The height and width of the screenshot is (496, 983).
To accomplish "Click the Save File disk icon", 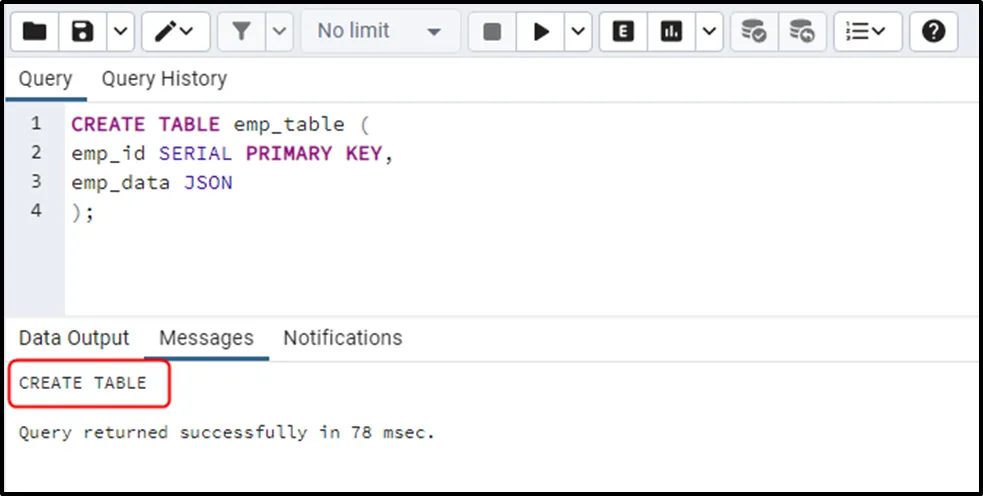I will pyautogui.click(x=83, y=32).
